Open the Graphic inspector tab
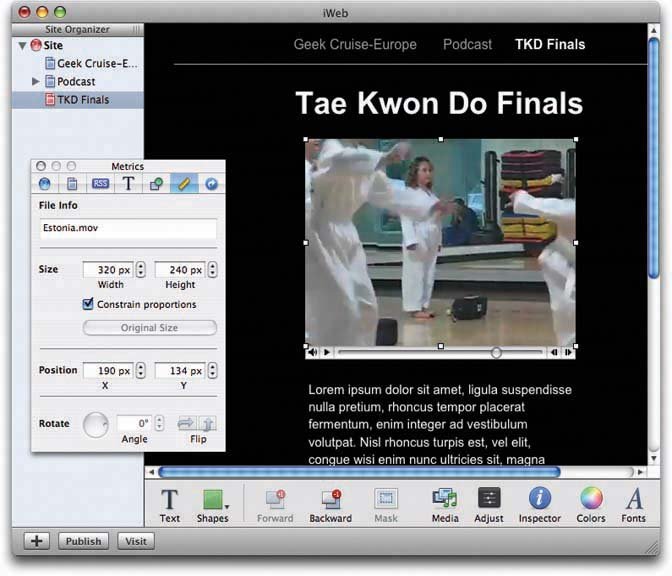The image size is (672, 576). pos(156,183)
